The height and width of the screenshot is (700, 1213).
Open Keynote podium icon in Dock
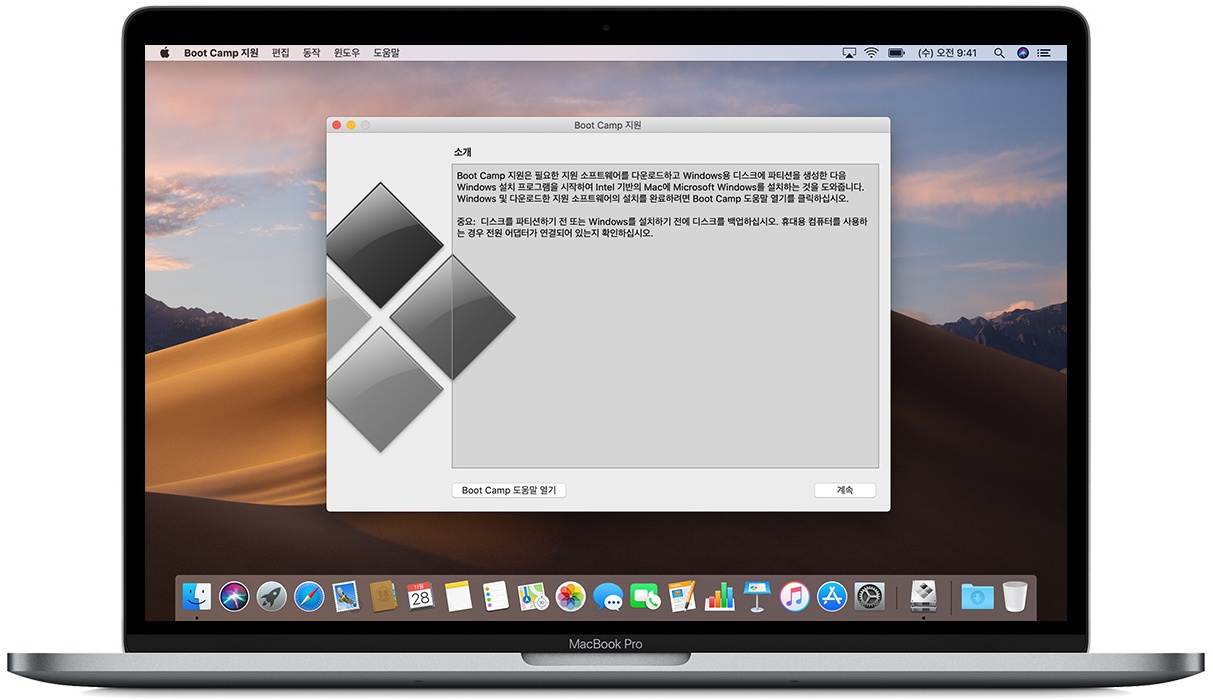pyautogui.click(x=757, y=597)
